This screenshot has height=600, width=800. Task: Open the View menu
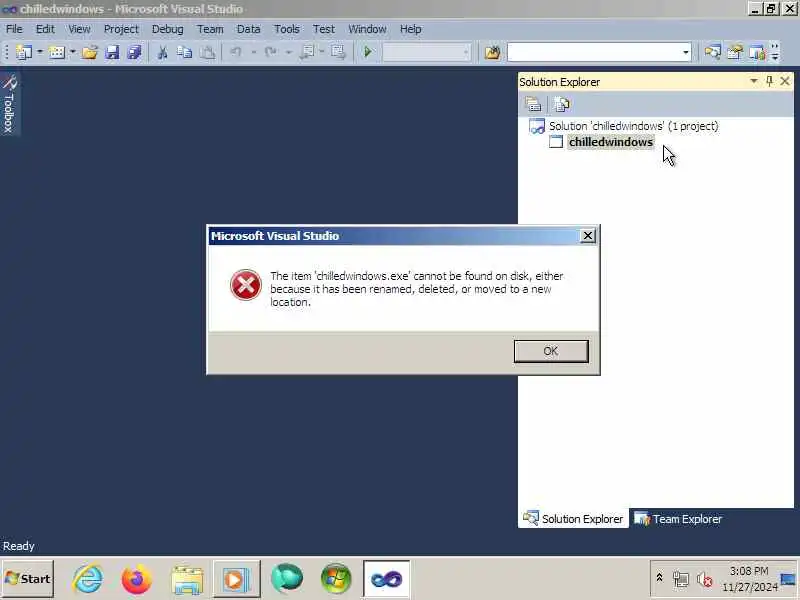pyautogui.click(x=79, y=29)
